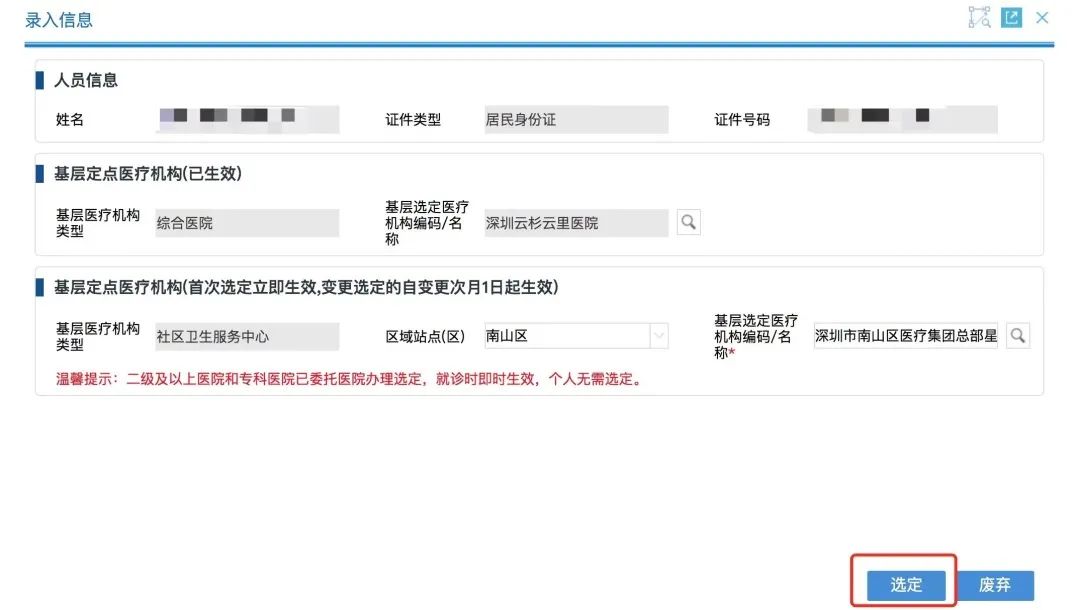Click the dropdown arrow beside 南山区
The height and width of the screenshot is (610, 1080).
(x=660, y=336)
